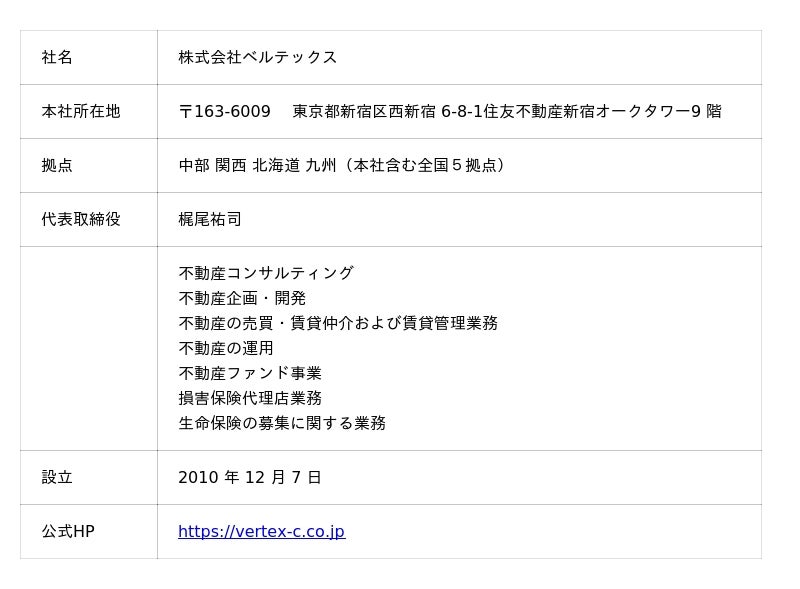Click the founding date 2010 年 12 月 7 日
800x589 pixels.
point(250,478)
